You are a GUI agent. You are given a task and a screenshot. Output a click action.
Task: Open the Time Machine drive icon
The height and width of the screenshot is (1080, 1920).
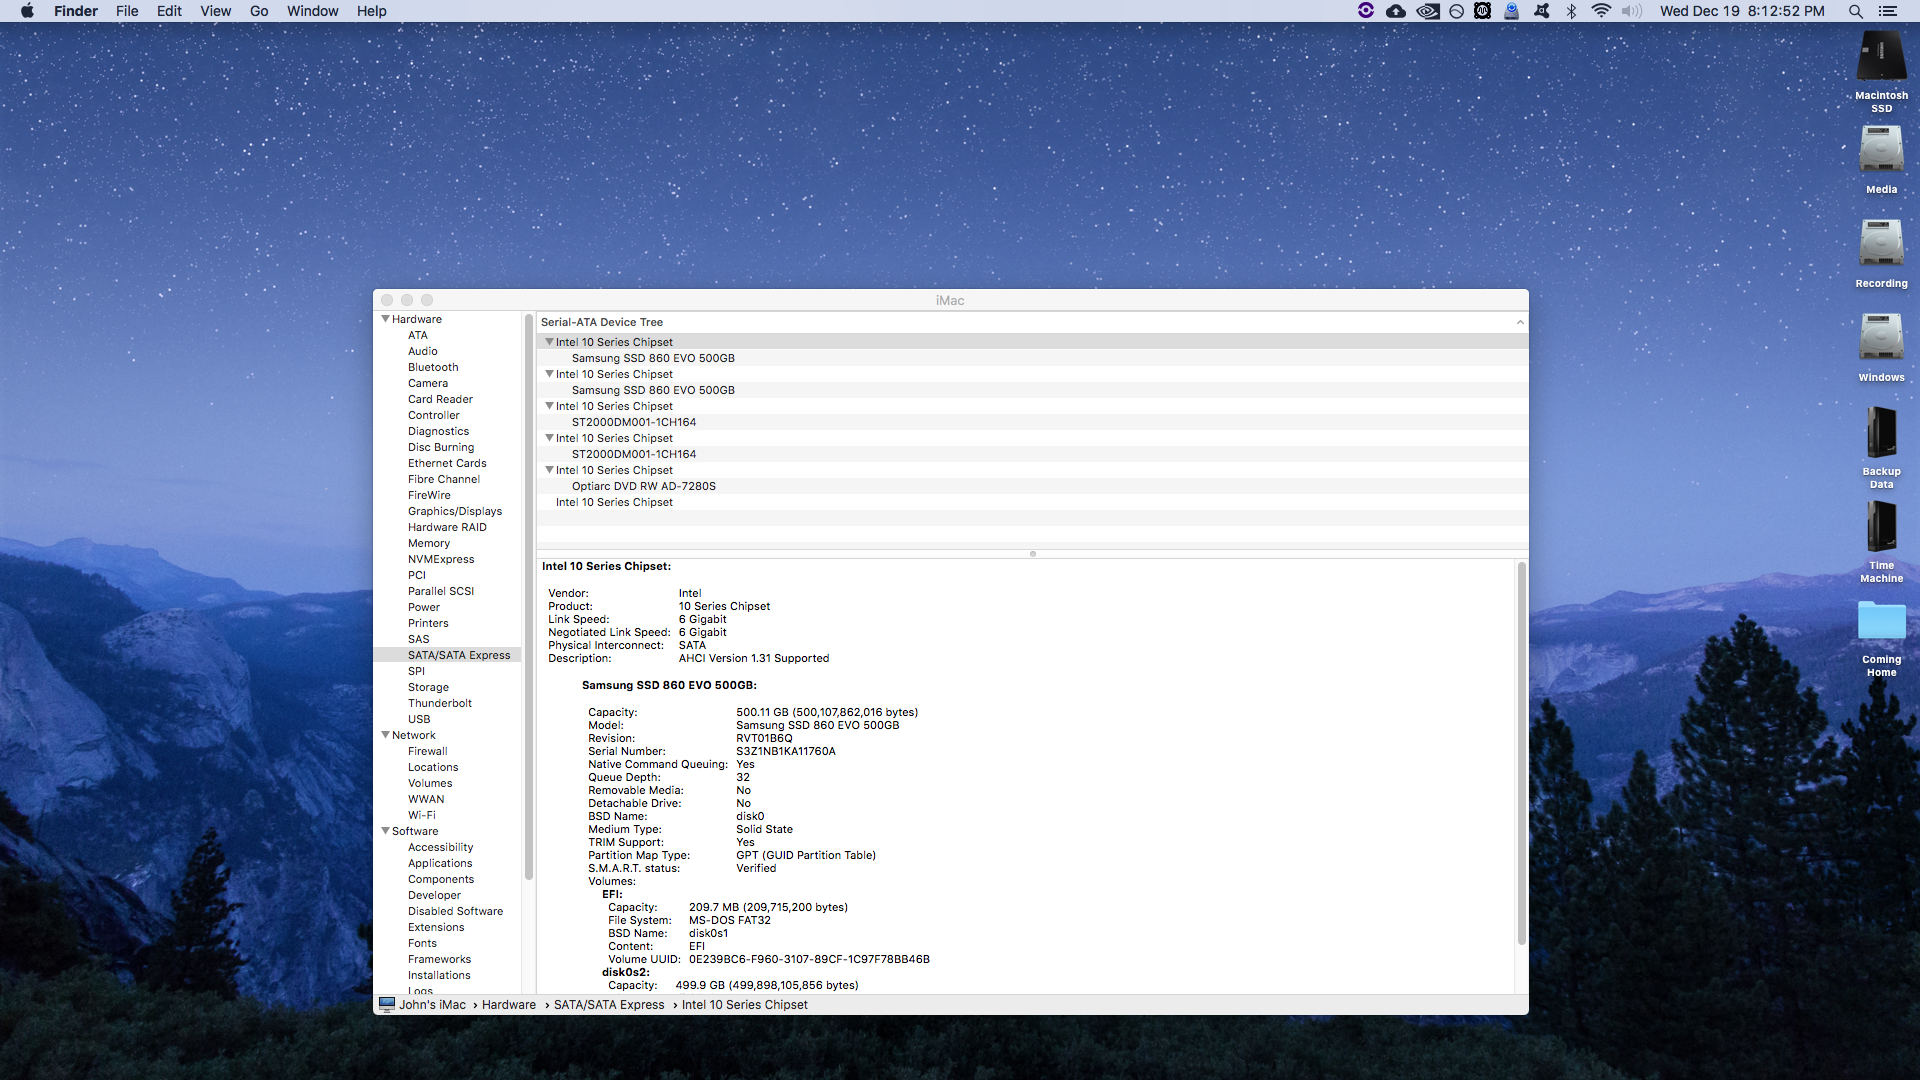pos(1881,527)
